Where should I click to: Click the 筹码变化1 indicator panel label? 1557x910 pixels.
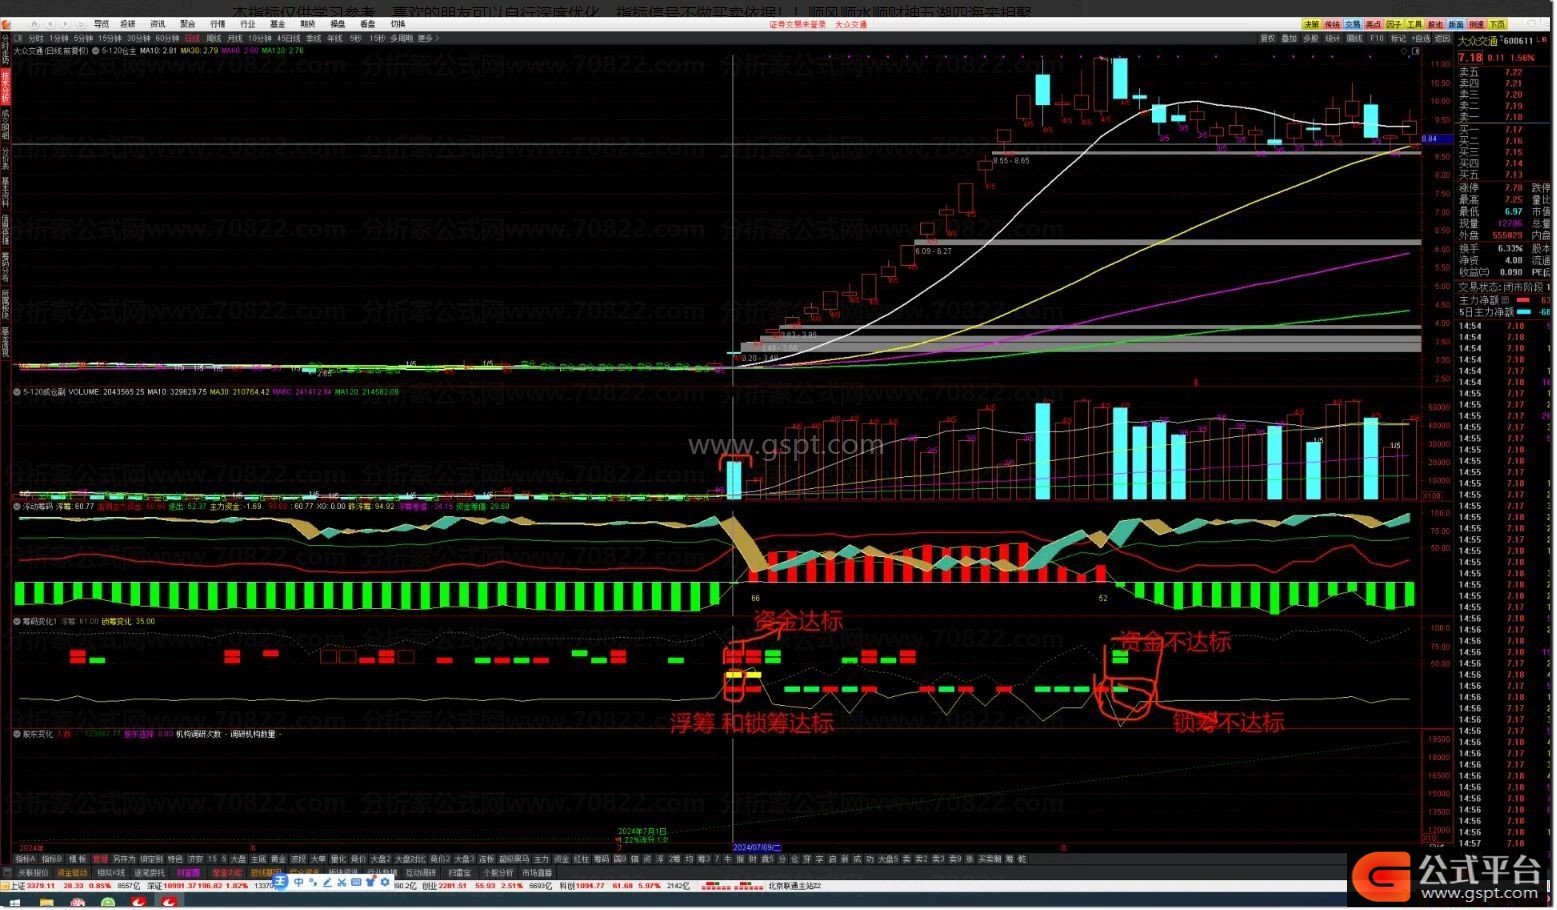[x=39, y=621]
